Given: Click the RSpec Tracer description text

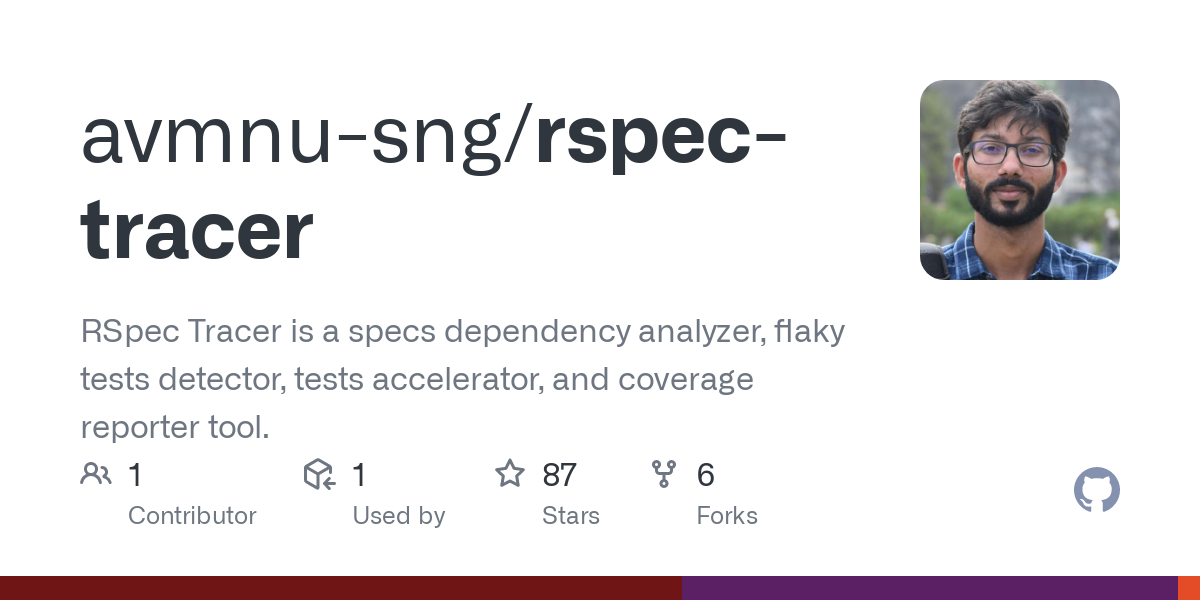Looking at the screenshot, I should pos(463,380).
